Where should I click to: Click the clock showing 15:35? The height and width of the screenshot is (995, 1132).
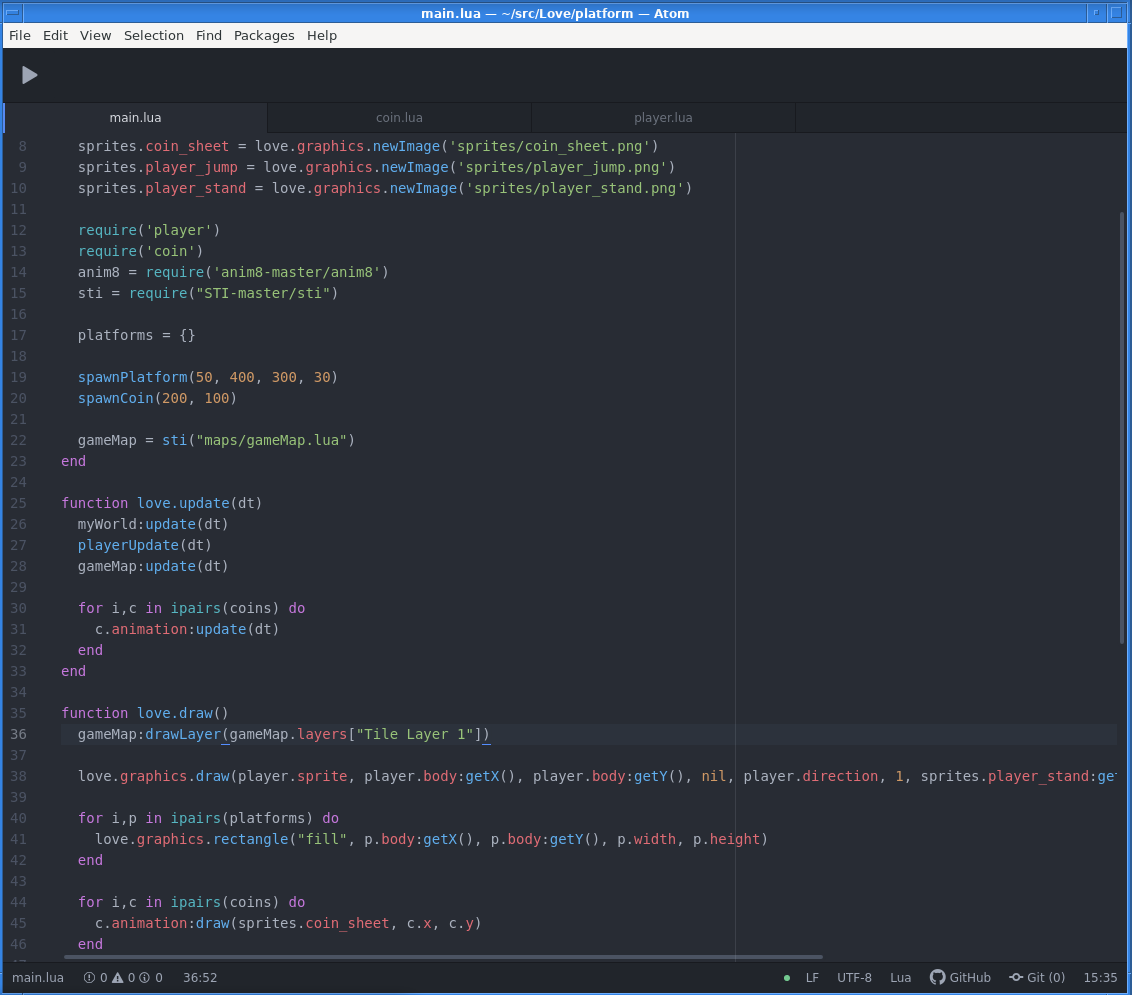click(1100, 978)
